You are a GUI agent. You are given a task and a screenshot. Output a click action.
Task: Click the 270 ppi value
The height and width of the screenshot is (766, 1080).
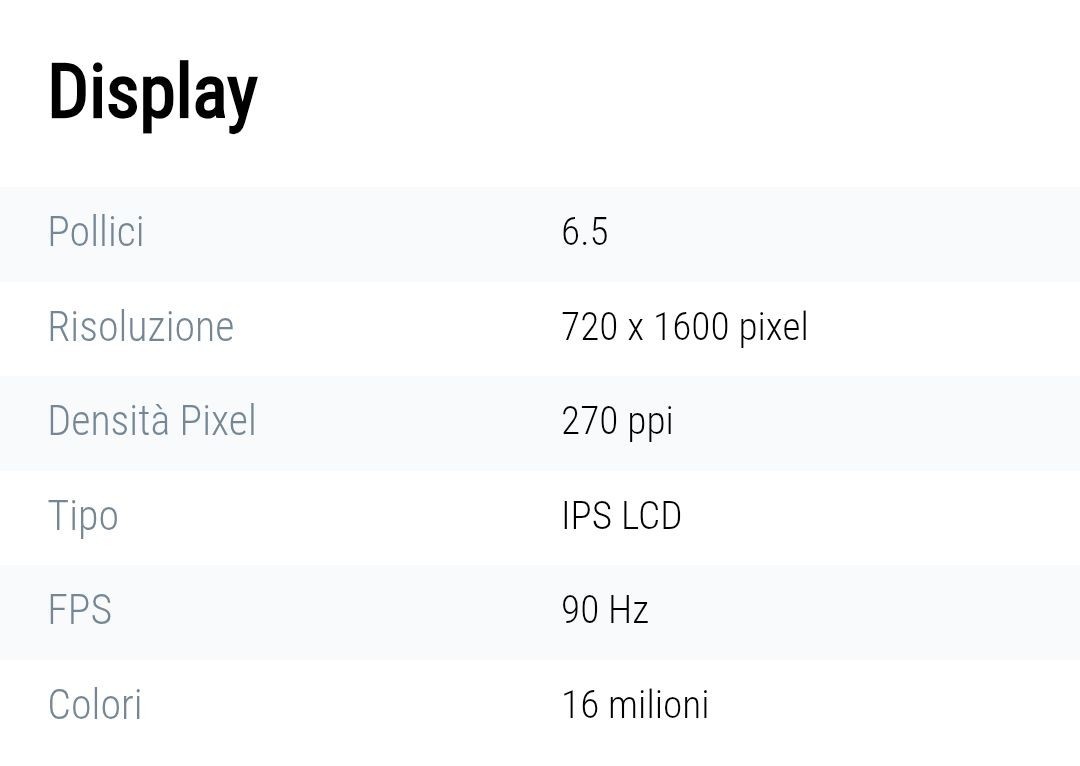(x=617, y=422)
